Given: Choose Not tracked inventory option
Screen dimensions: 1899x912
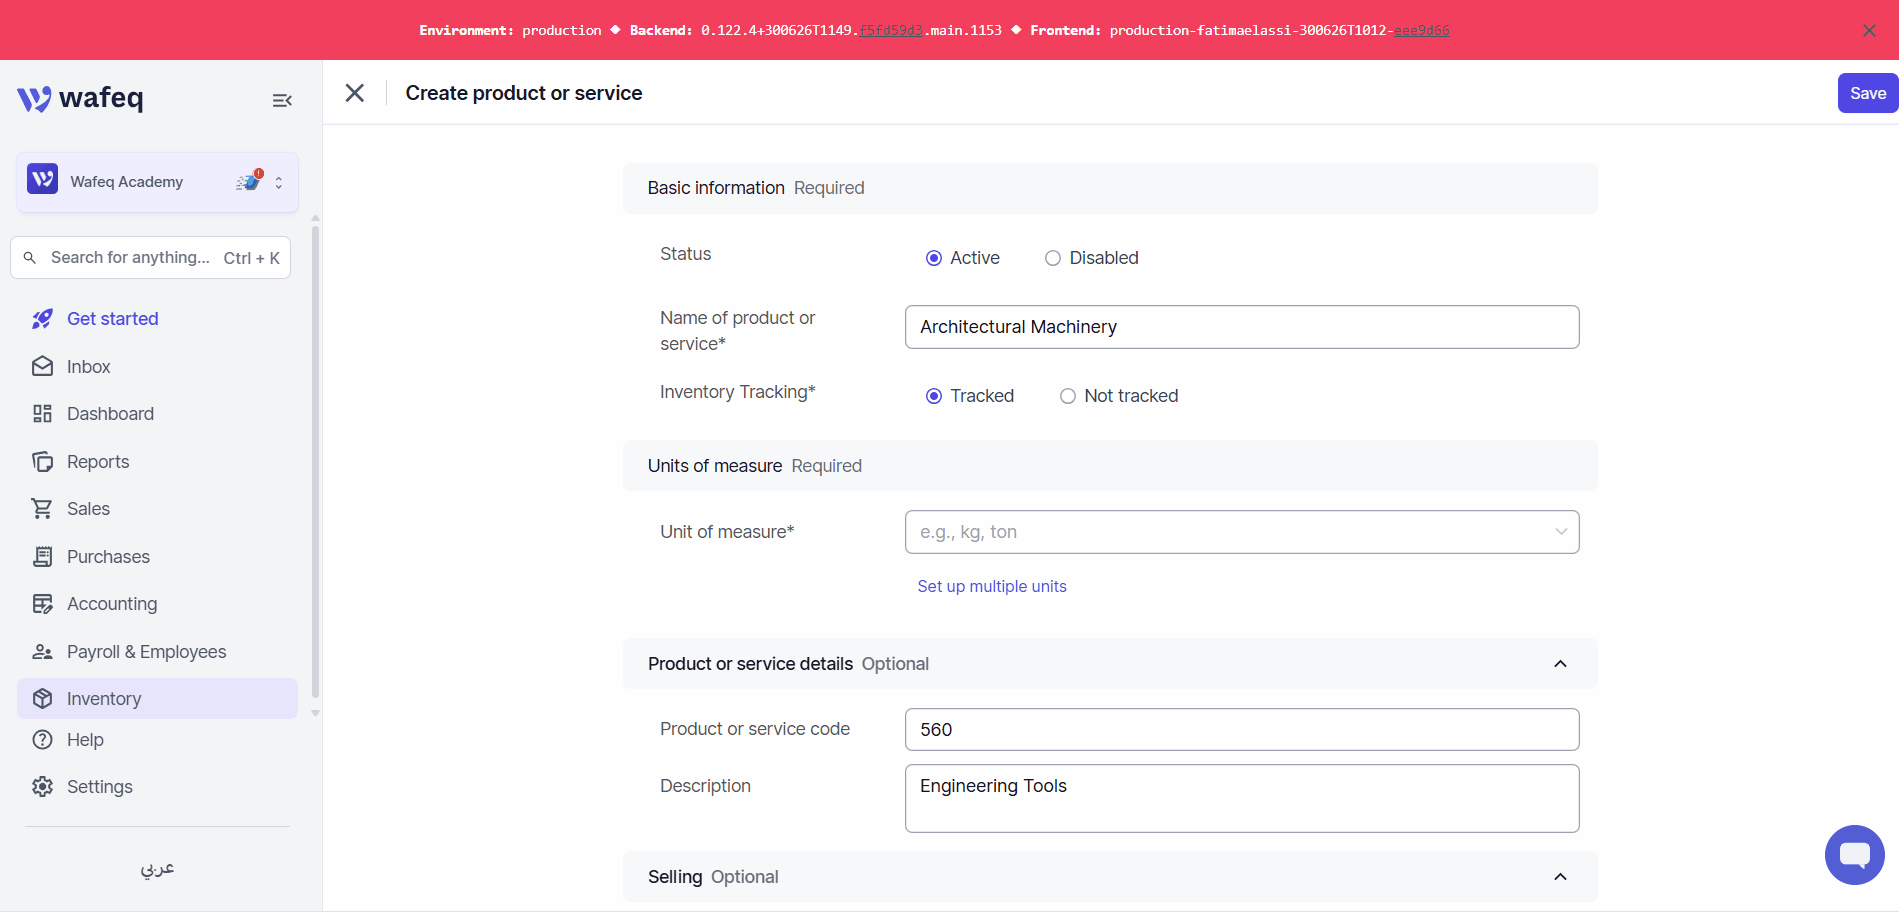Looking at the screenshot, I should point(1068,396).
